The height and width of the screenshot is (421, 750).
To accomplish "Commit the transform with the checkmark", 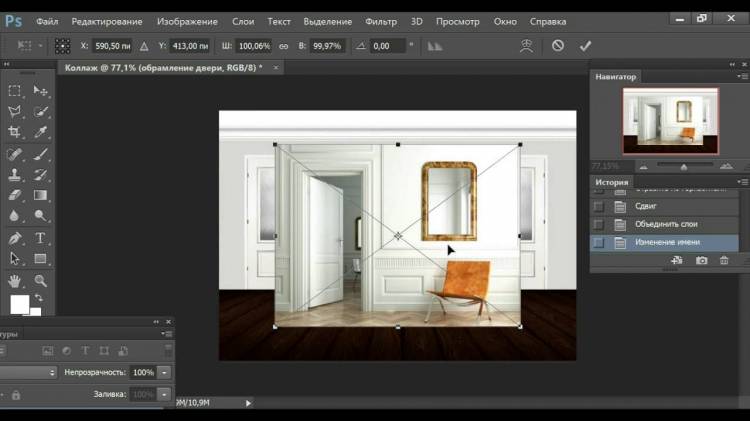I will 585,46.
